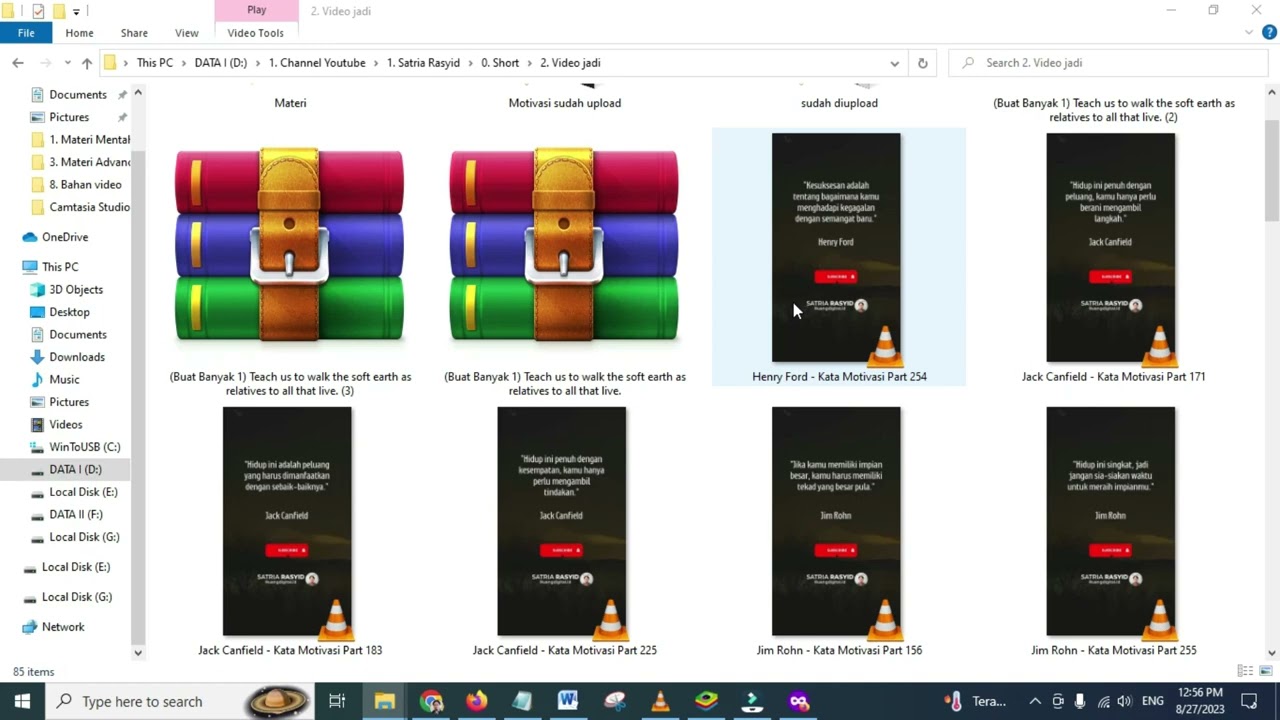Select first WinRAR archive Teach us (3)
This screenshot has width=1280, height=720.
click(x=290, y=263)
